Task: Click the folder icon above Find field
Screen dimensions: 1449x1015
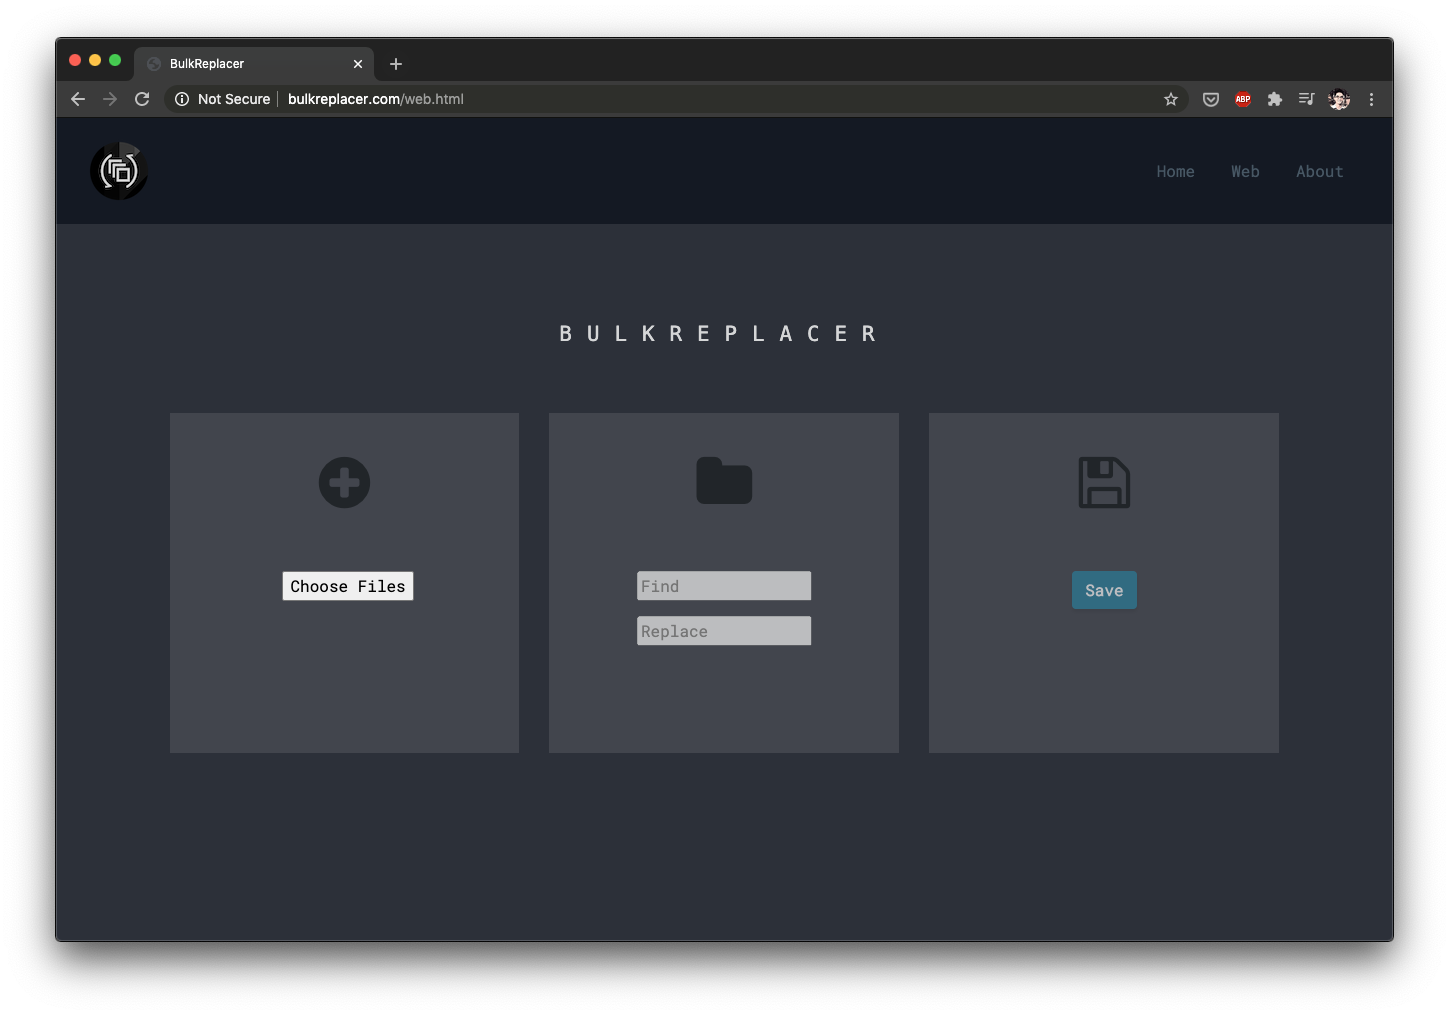Action: tap(724, 481)
